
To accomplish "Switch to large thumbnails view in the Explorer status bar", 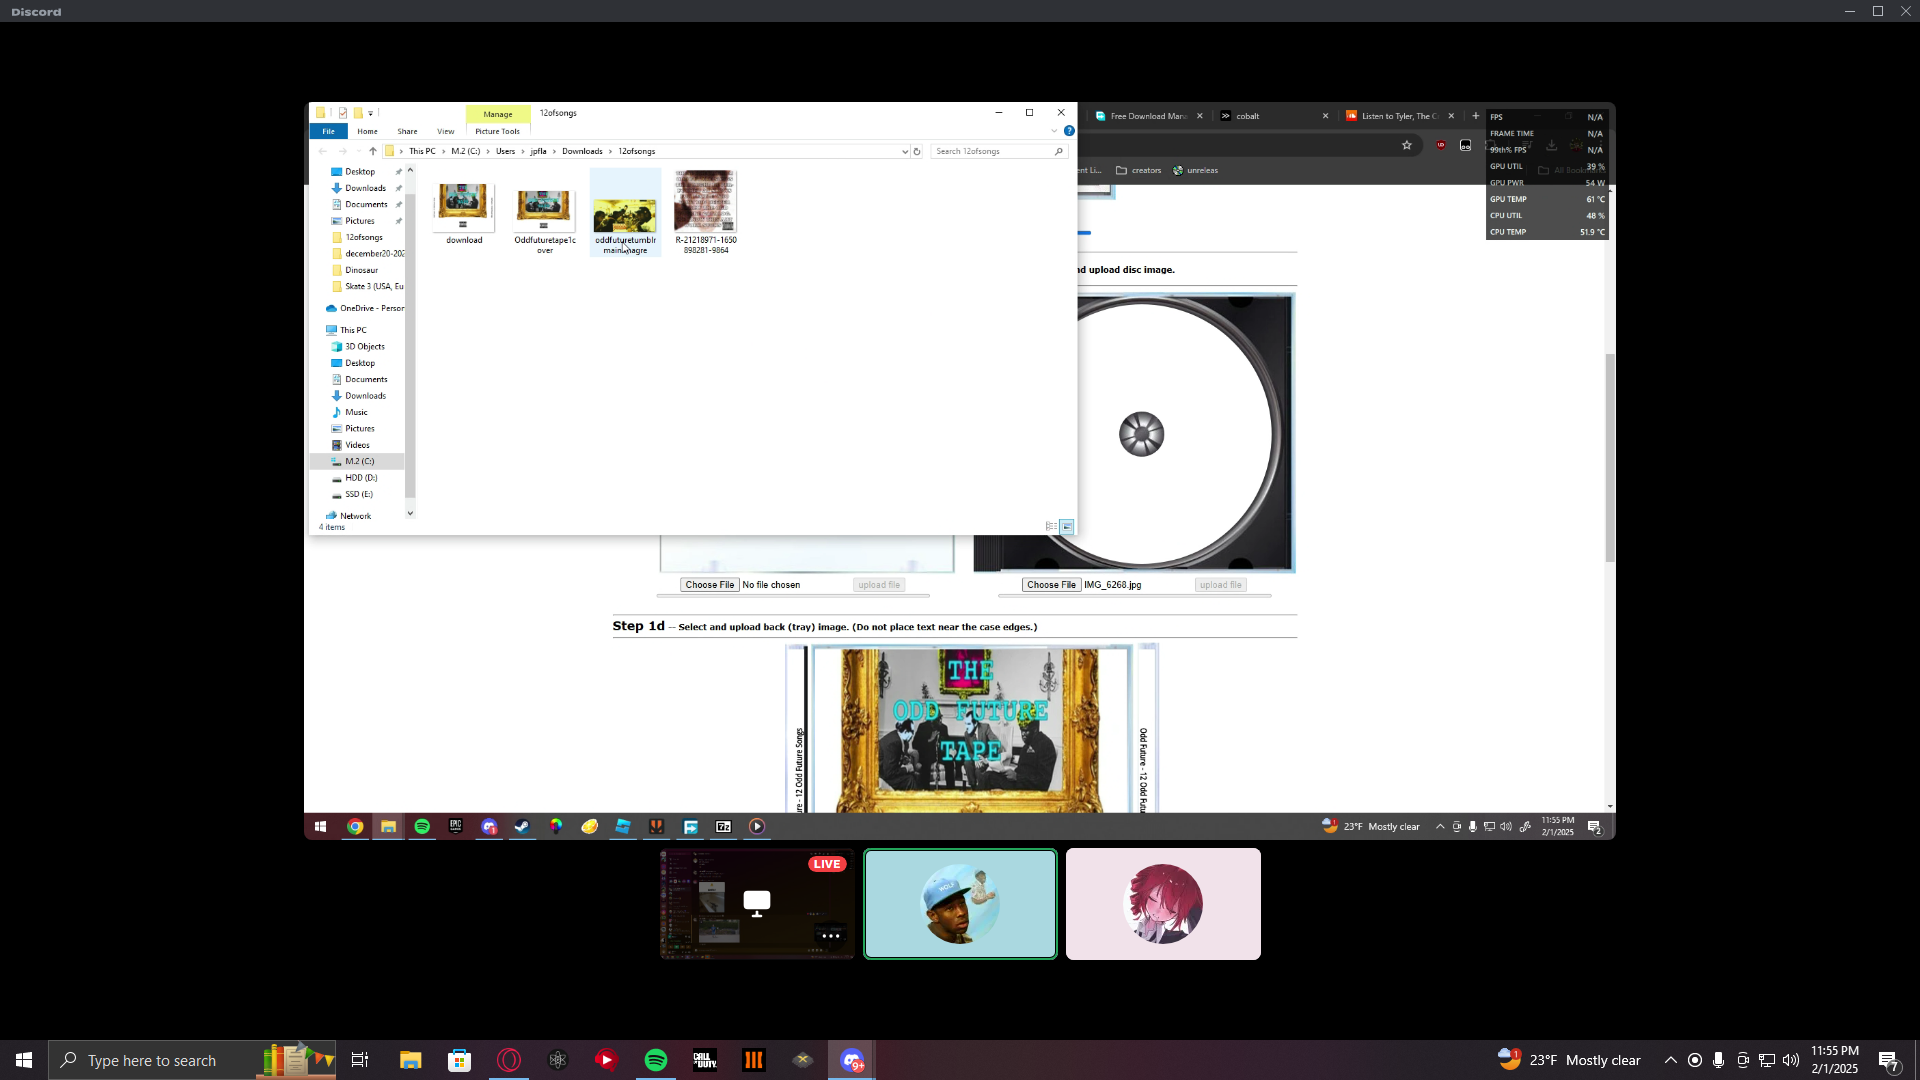I will (1067, 527).
